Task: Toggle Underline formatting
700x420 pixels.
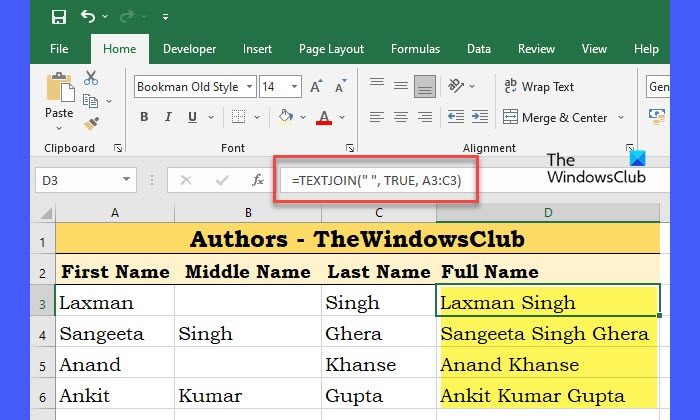Action: point(192,117)
